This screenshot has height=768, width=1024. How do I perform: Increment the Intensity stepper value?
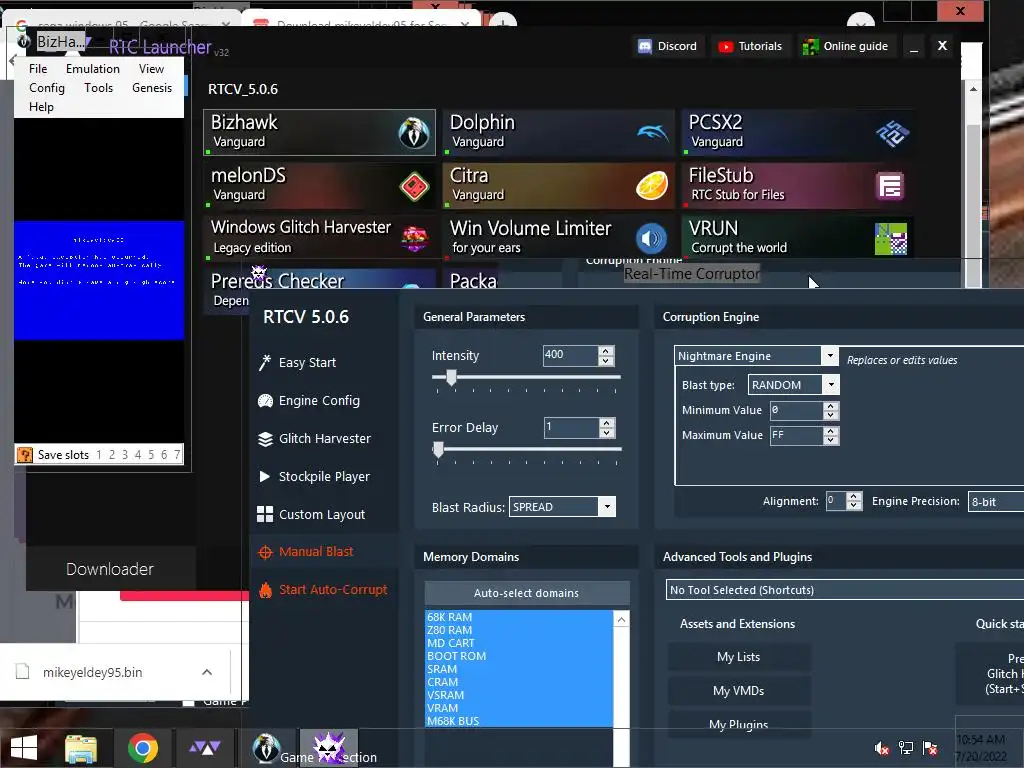(606, 351)
